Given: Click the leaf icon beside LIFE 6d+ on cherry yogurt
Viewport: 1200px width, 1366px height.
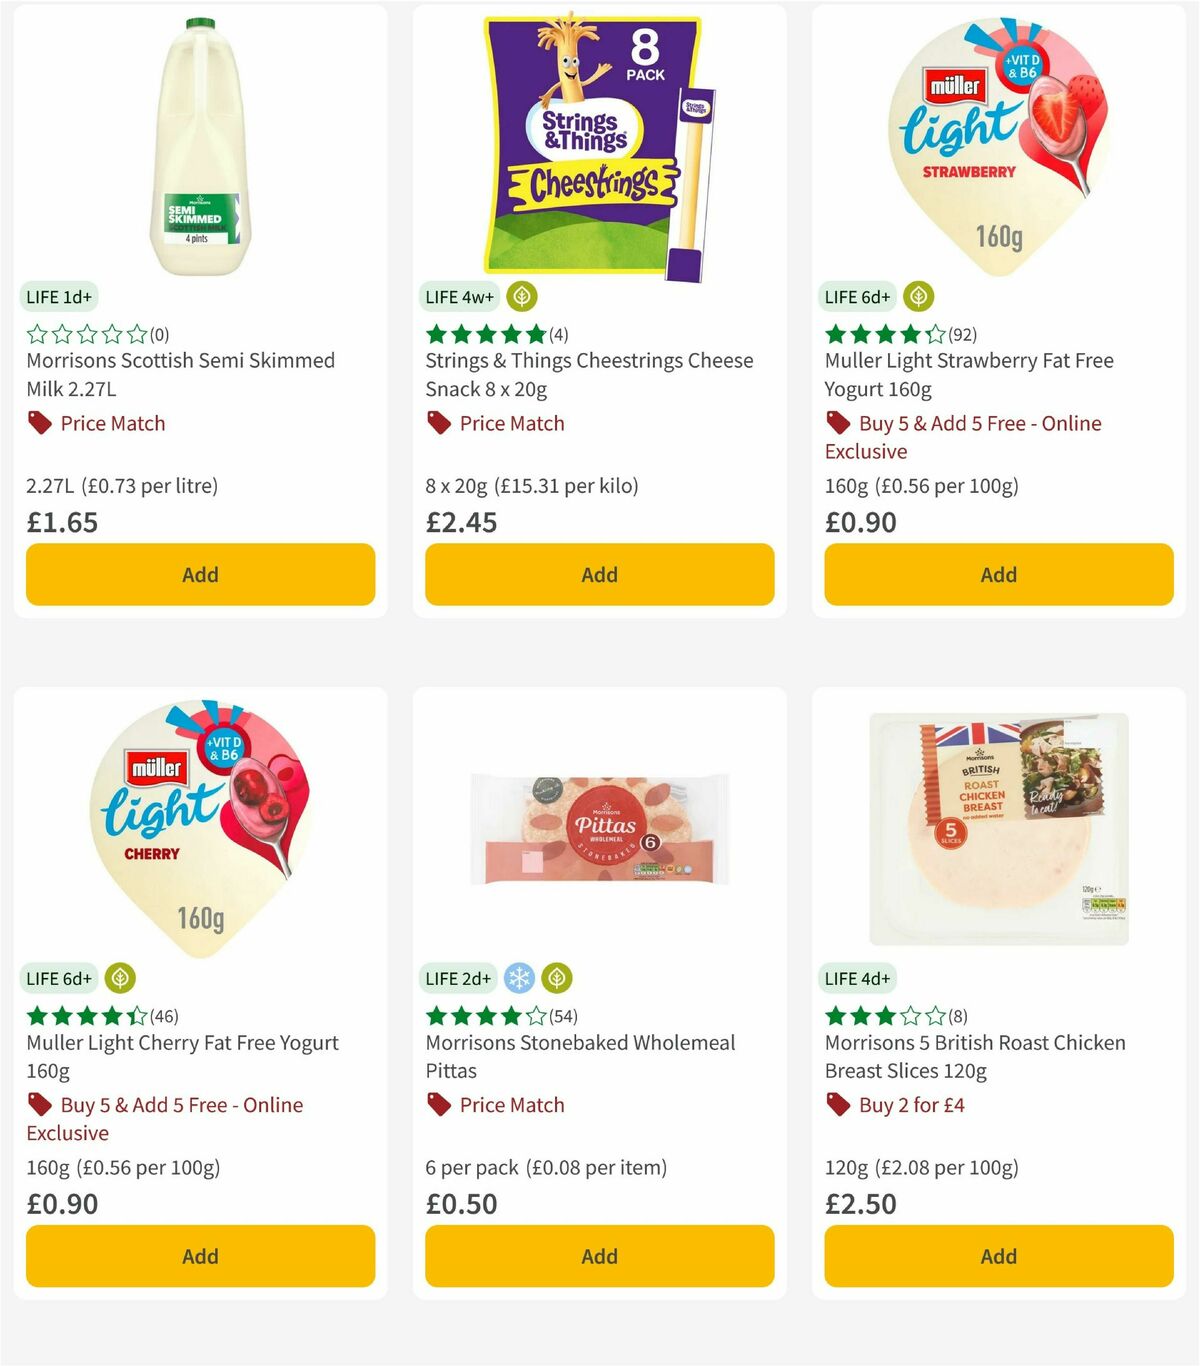Looking at the screenshot, I should [121, 978].
